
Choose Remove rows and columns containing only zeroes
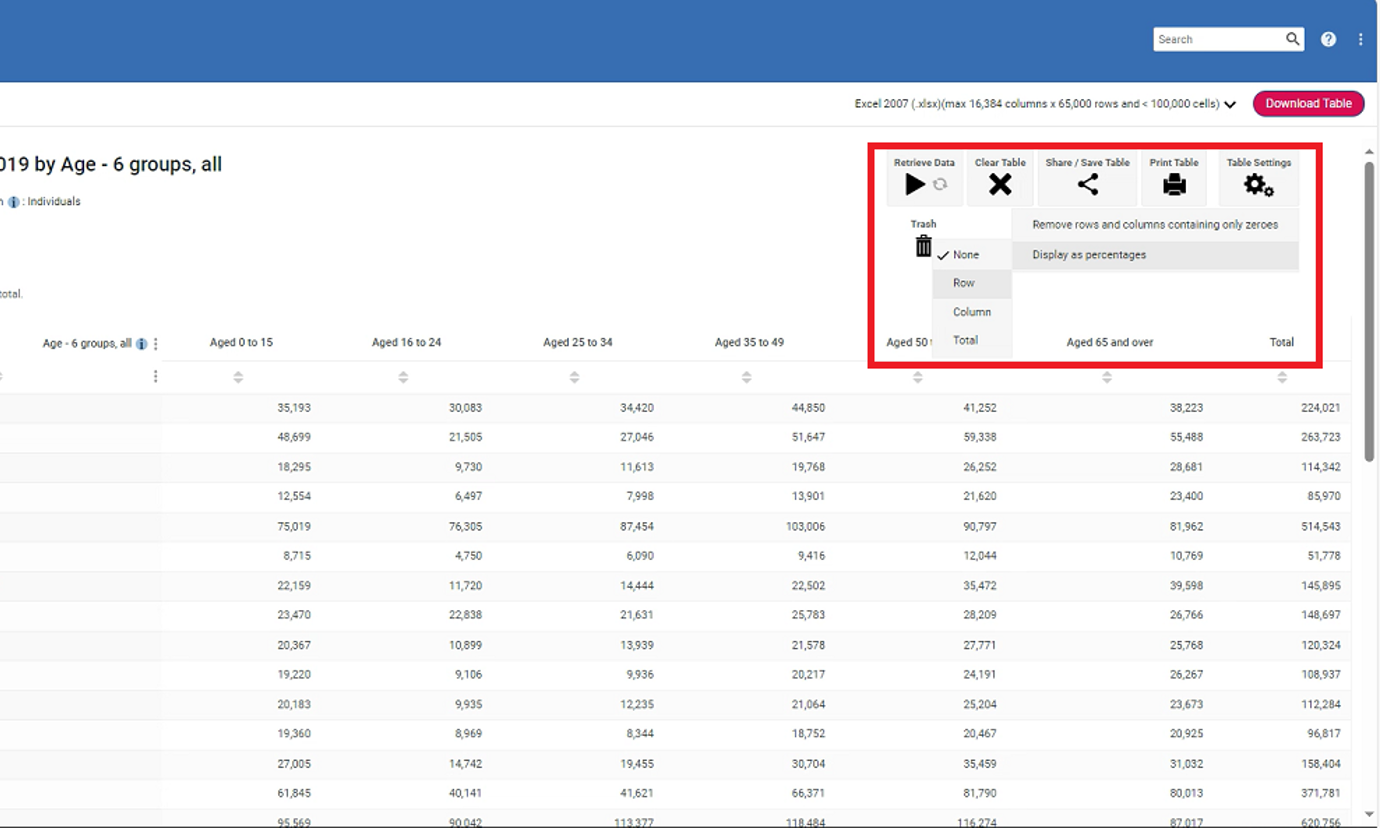pyautogui.click(x=1155, y=225)
